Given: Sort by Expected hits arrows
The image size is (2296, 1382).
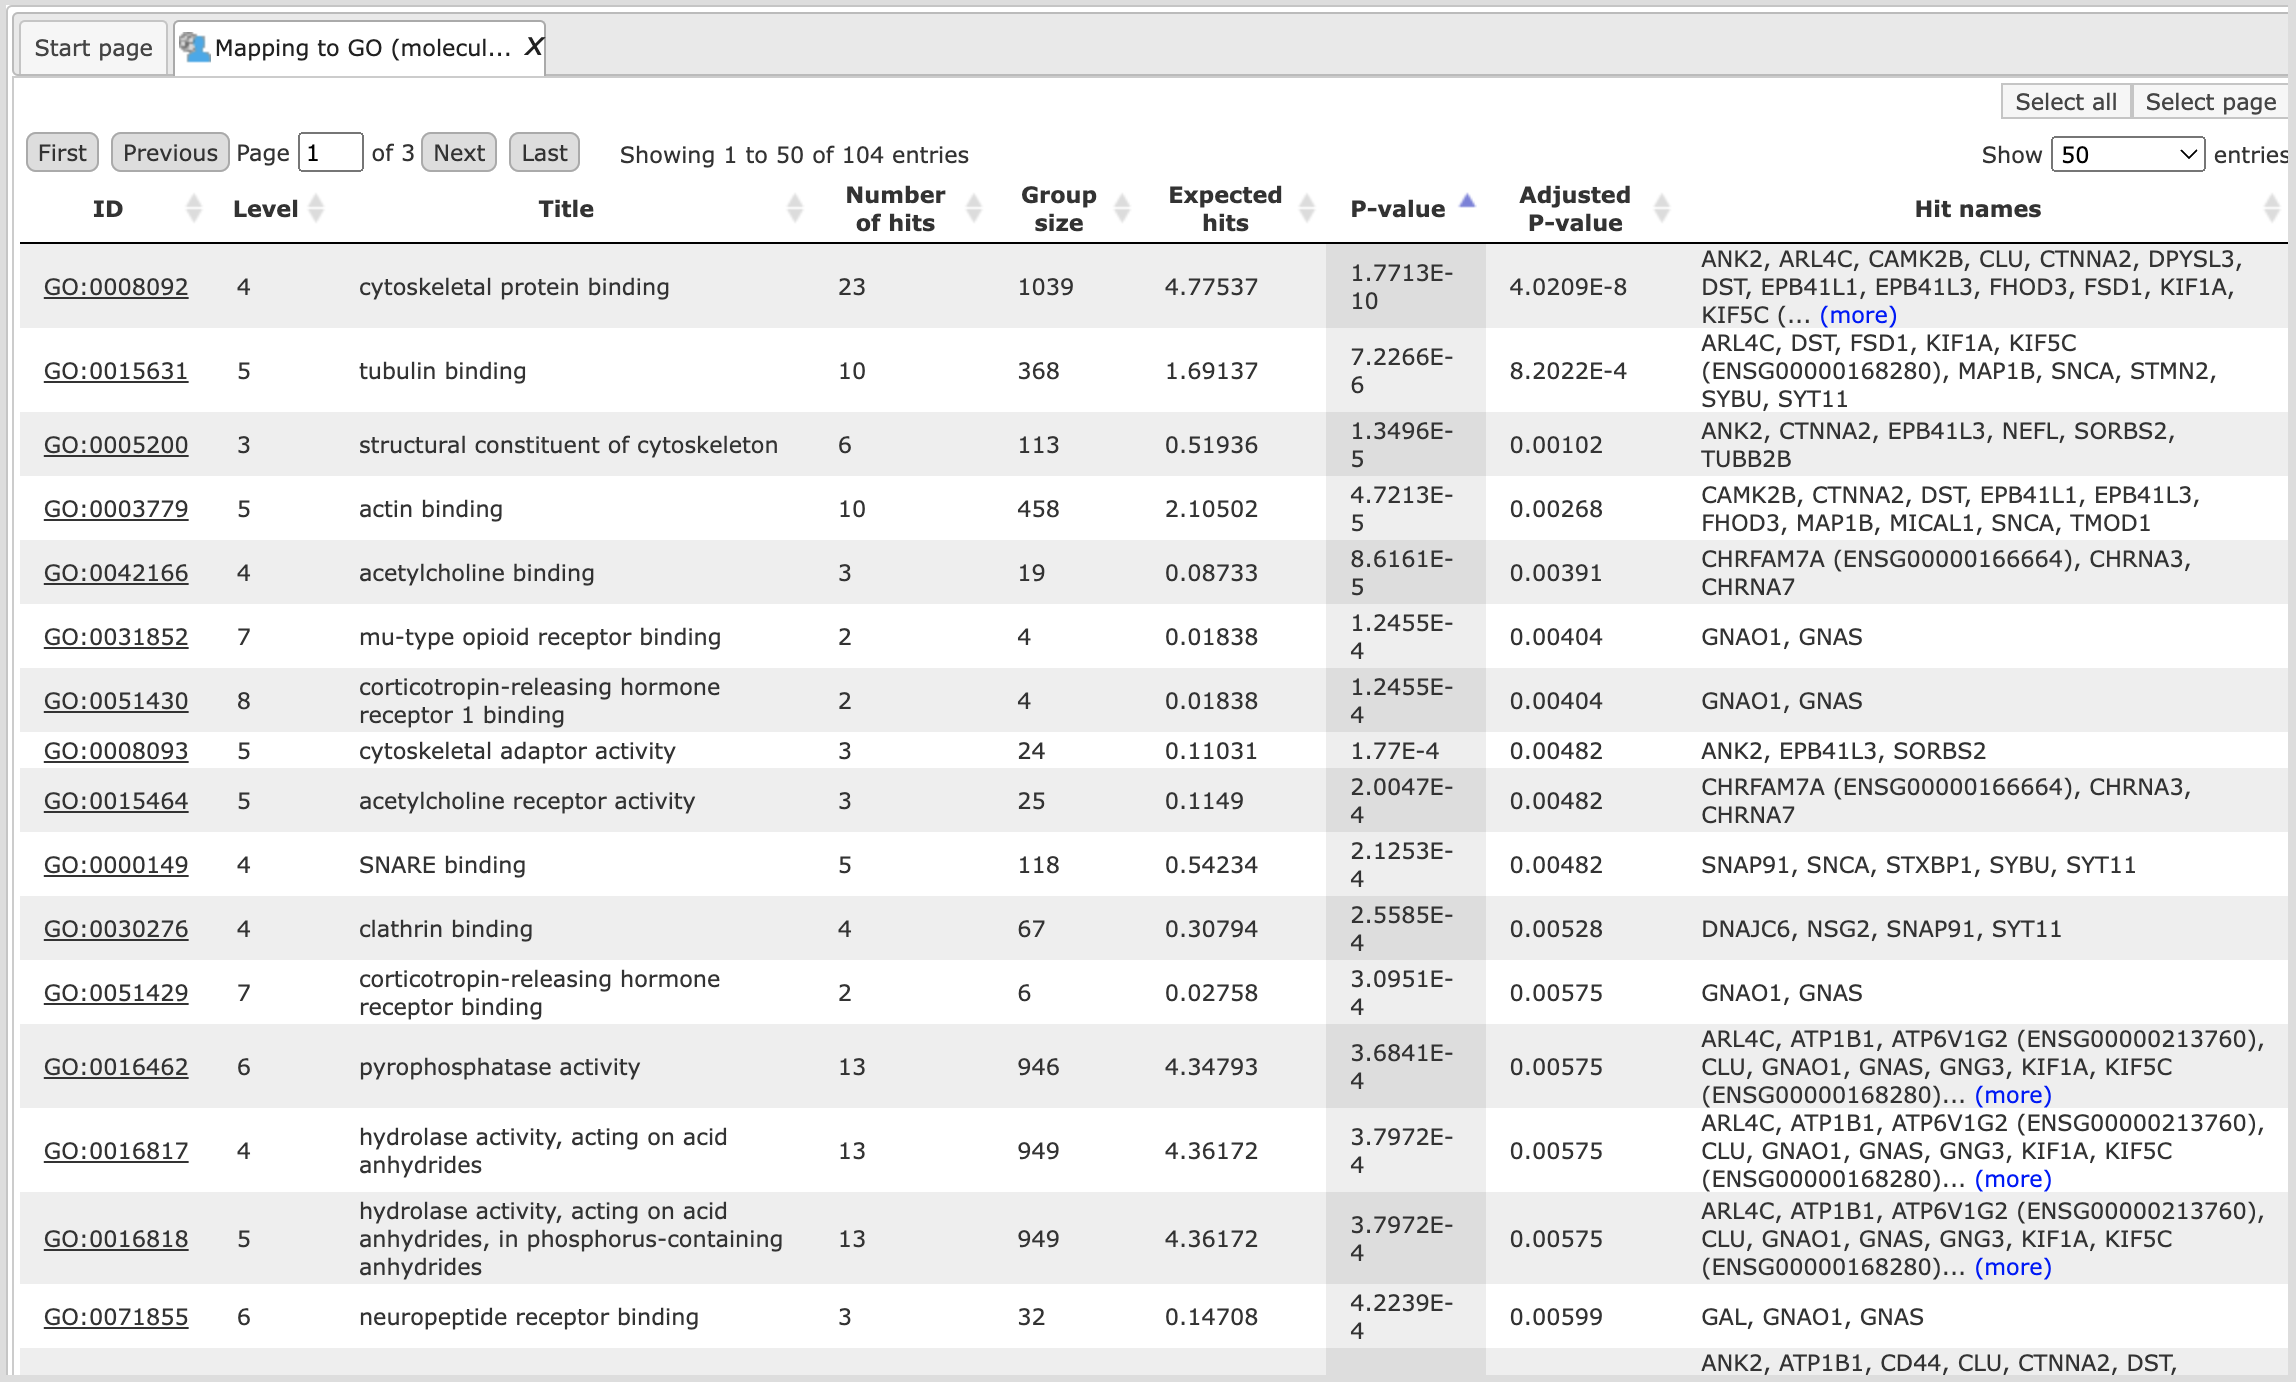Looking at the screenshot, I should coord(1307,208).
